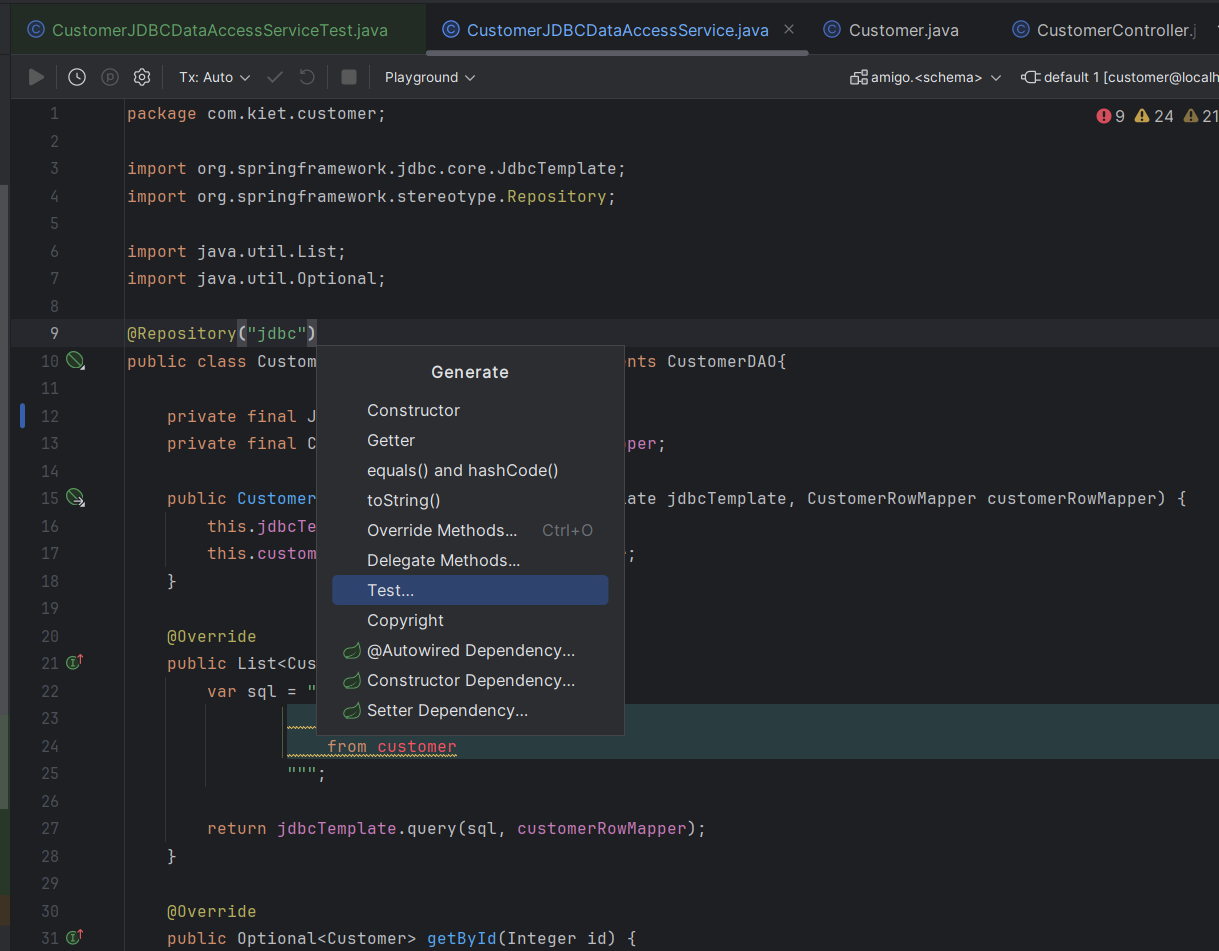The width and height of the screenshot is (1219, 951).
Task: Click CustomerDAO in the class declaration
Action: coord(721,361)
